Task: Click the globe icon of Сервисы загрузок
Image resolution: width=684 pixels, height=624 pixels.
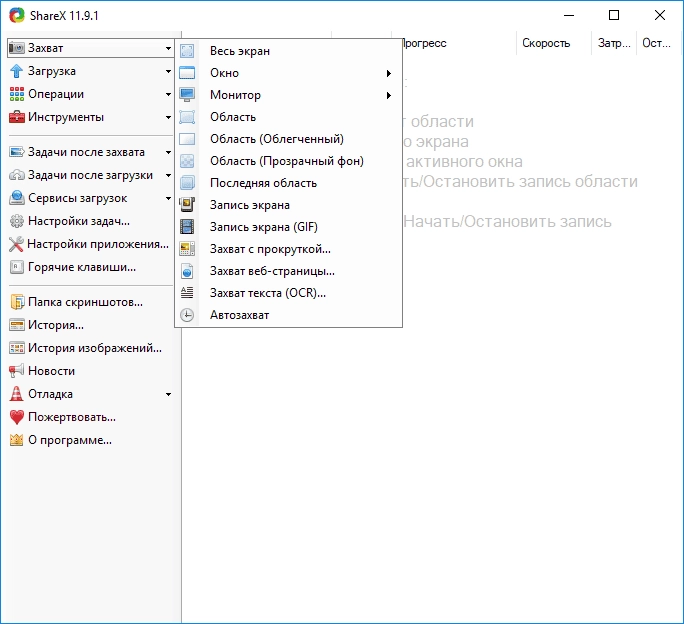Action: 17,198
